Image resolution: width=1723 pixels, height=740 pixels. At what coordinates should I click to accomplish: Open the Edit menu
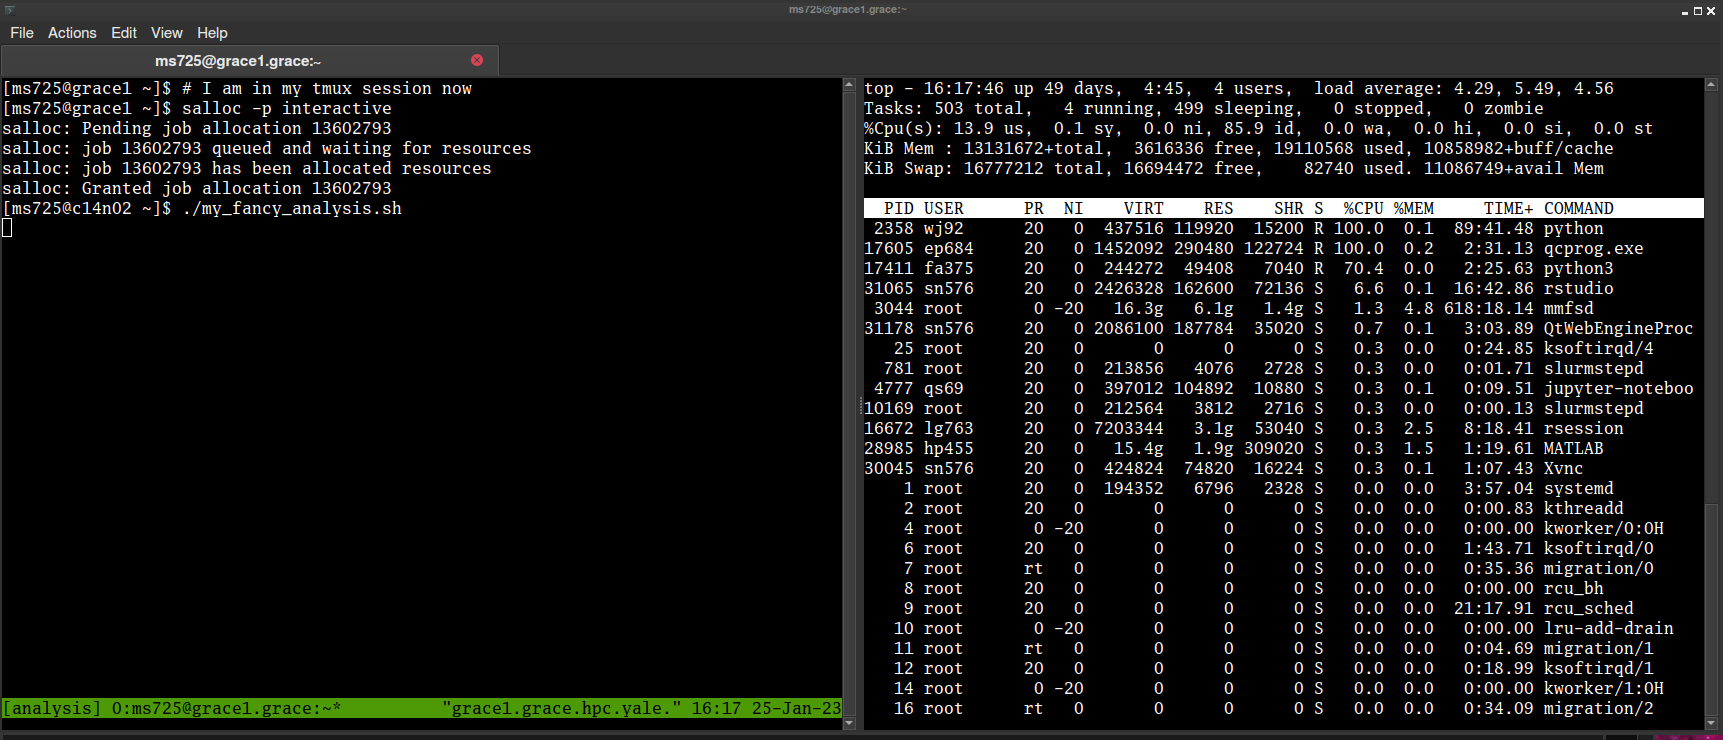tap(124, 33)
